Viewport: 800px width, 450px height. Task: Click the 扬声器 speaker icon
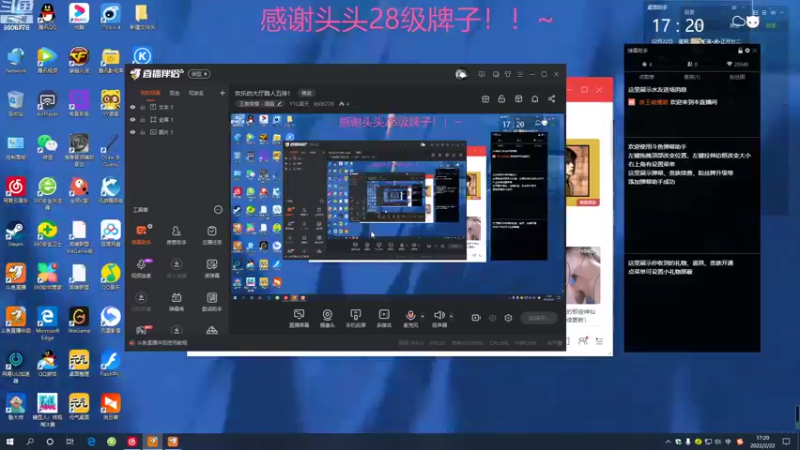coord(439,315)
